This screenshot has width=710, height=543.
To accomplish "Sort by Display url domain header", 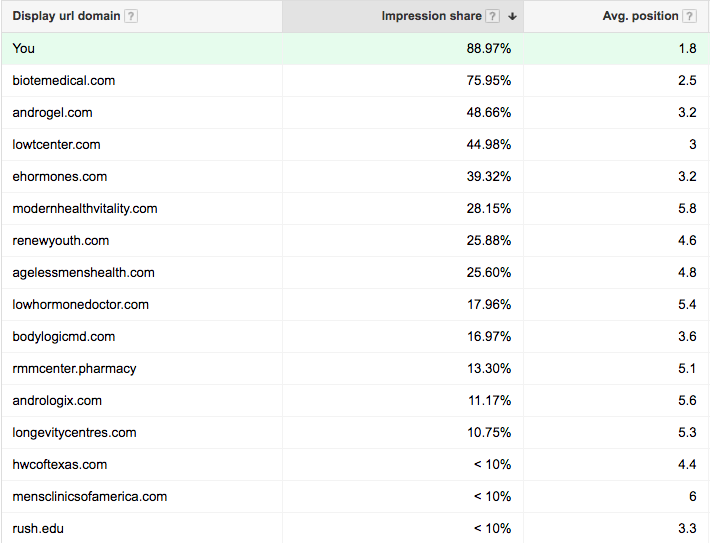I will click(66, 16).
